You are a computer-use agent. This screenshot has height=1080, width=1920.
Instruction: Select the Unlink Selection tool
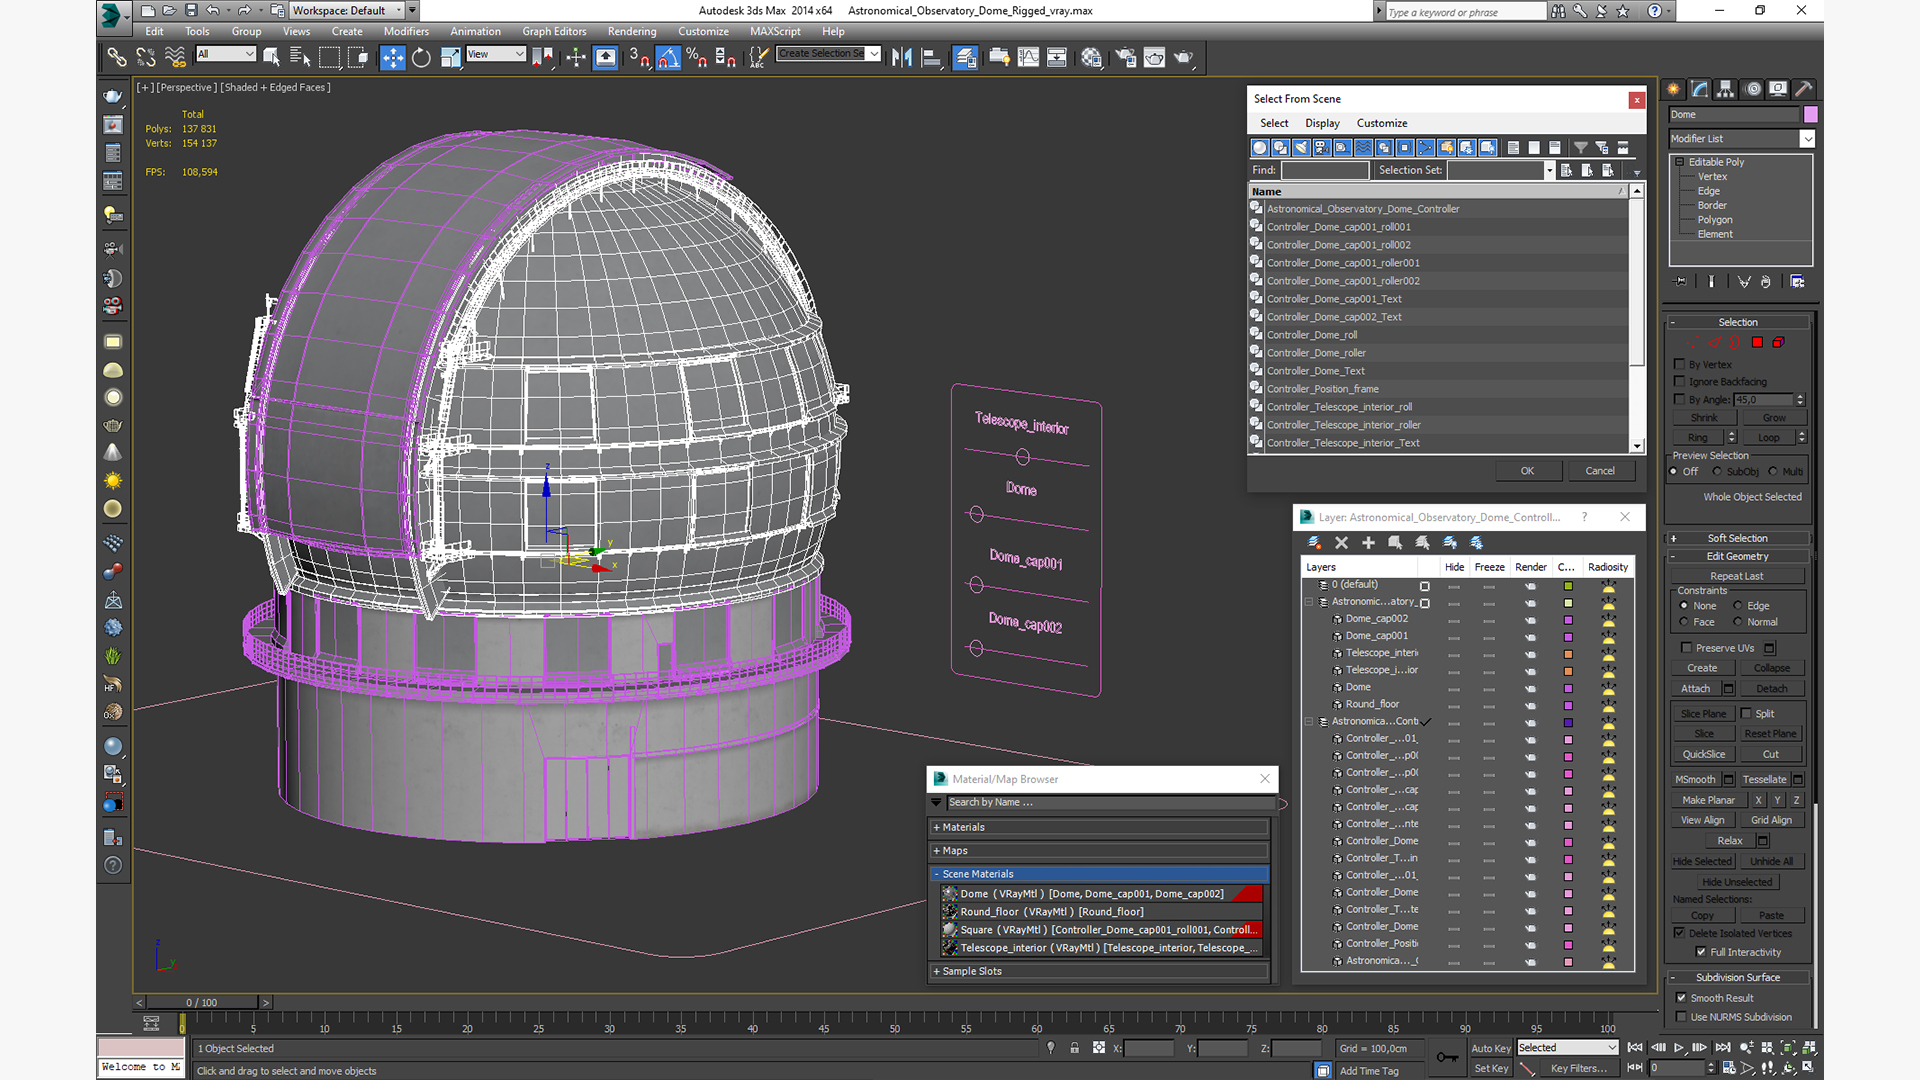146,57
